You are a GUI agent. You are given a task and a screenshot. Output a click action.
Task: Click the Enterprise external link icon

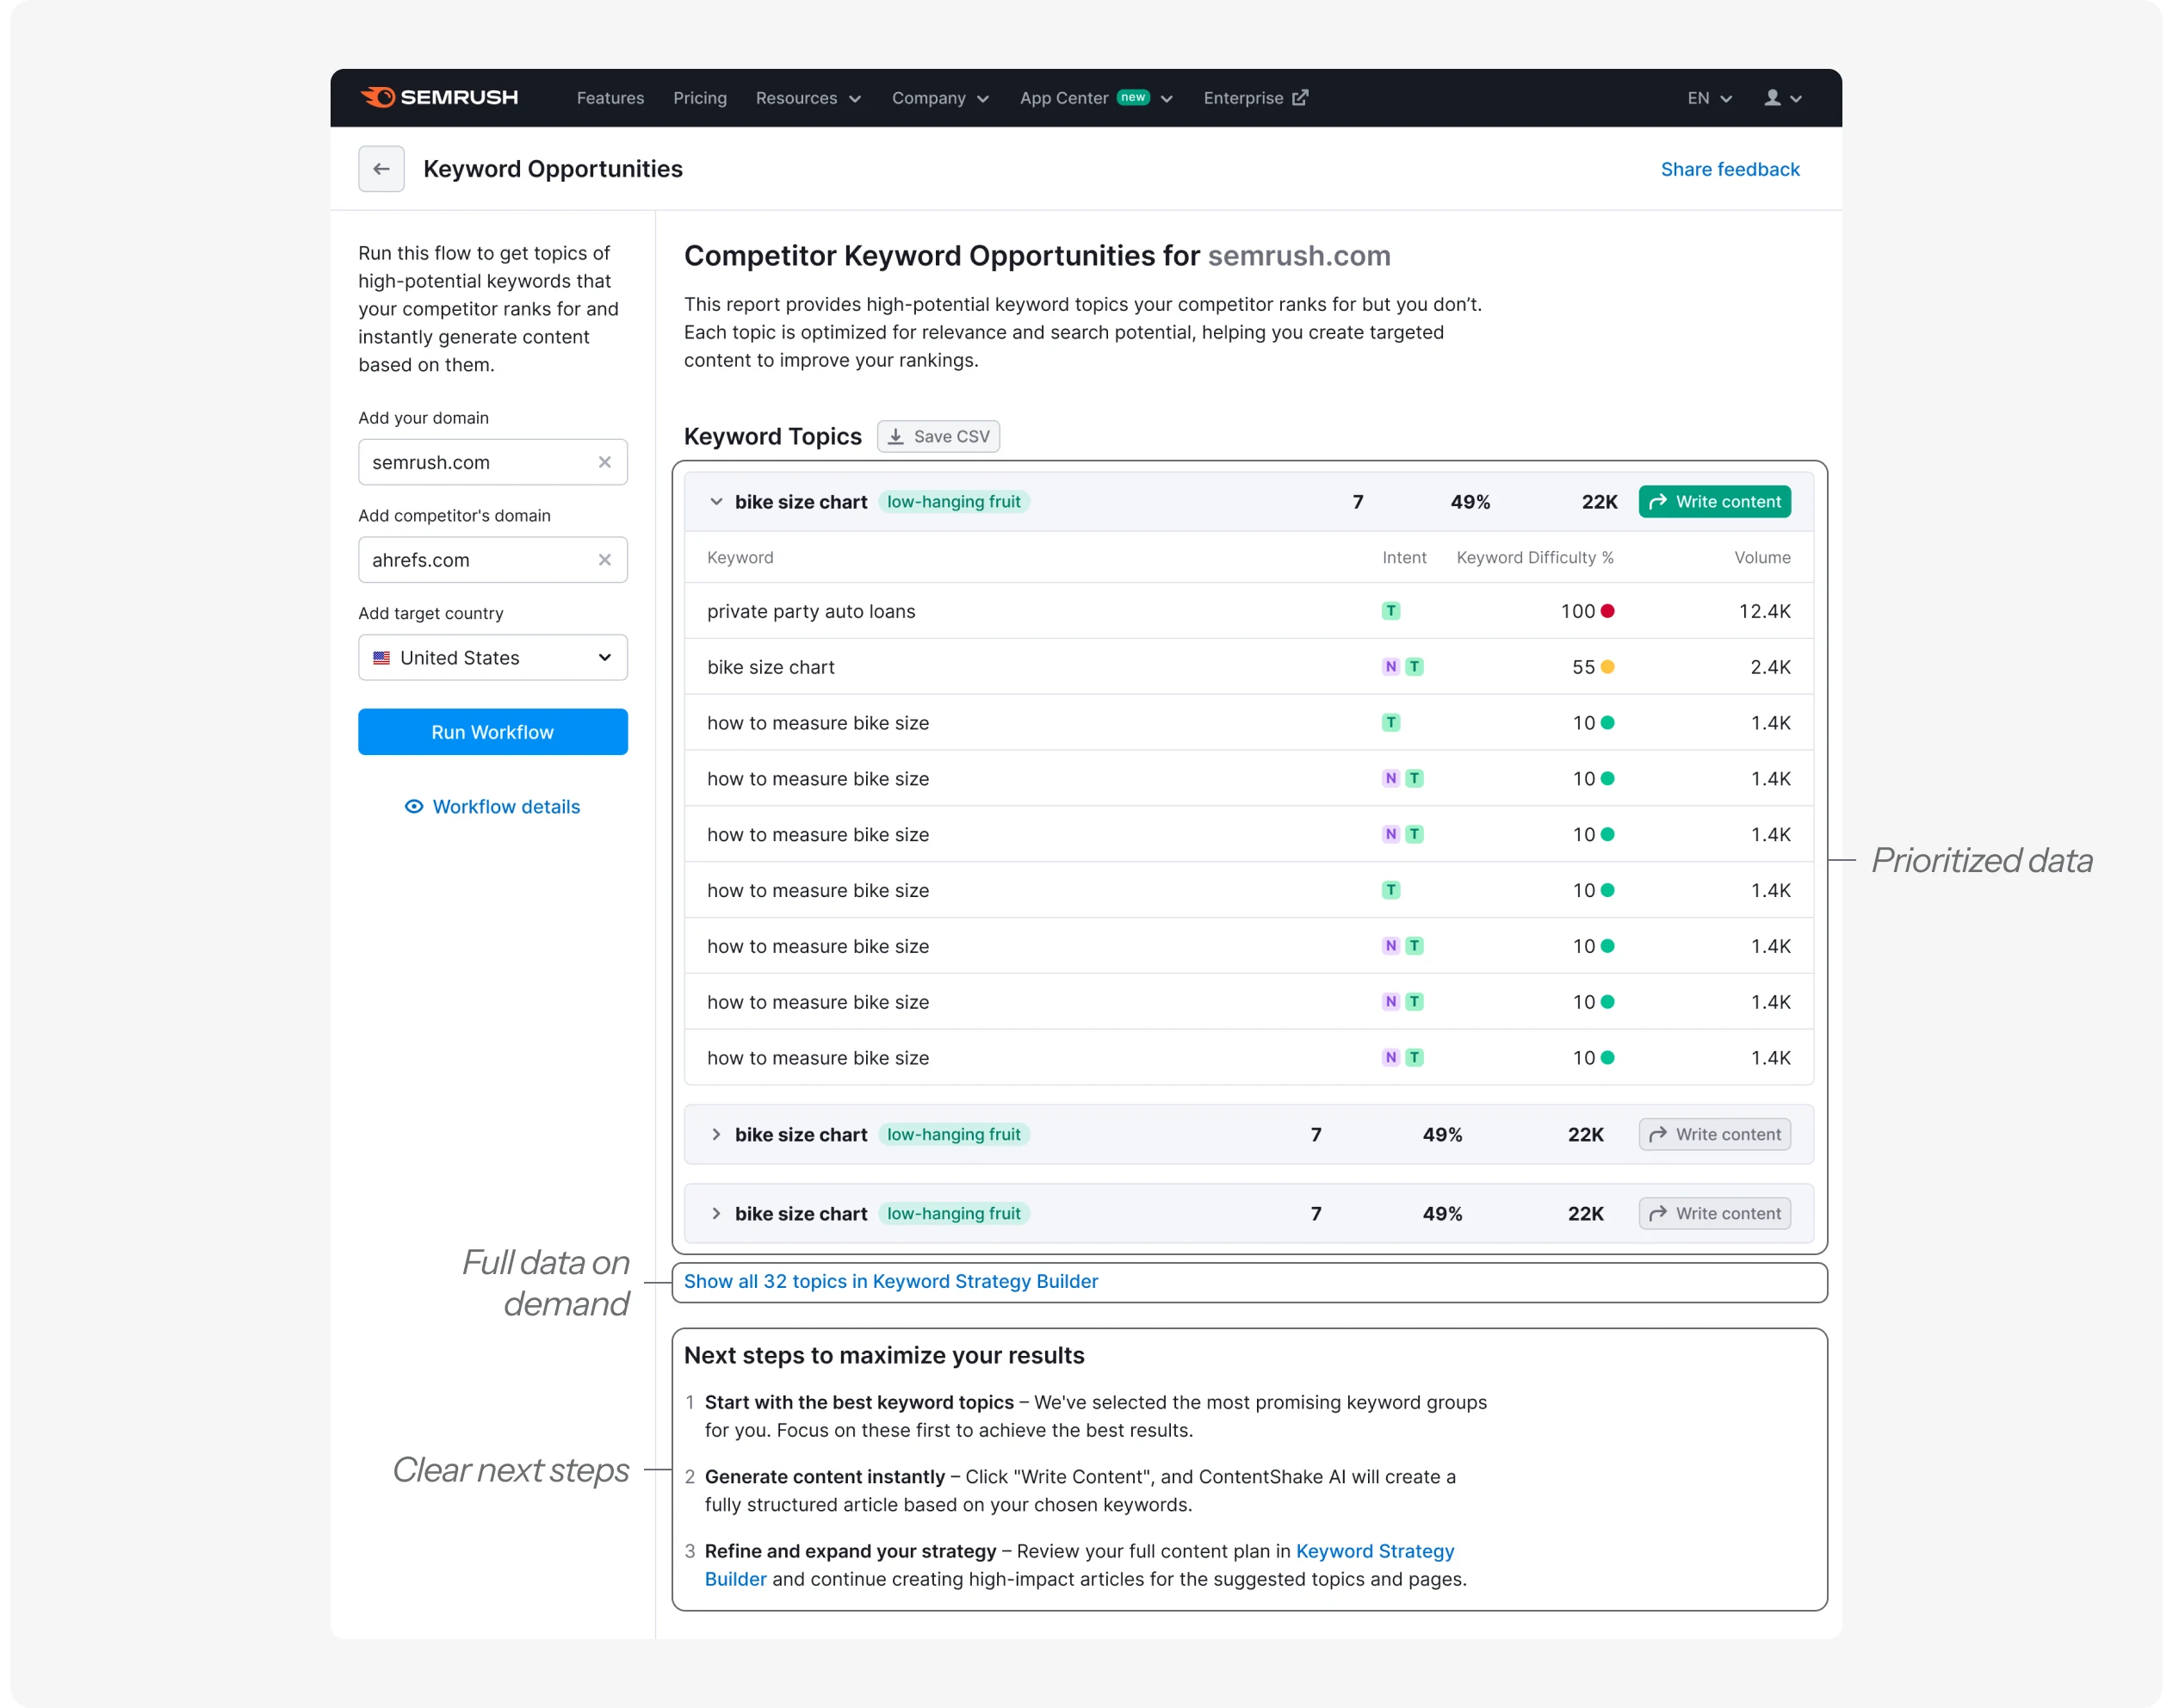[x=1300, y=97]
